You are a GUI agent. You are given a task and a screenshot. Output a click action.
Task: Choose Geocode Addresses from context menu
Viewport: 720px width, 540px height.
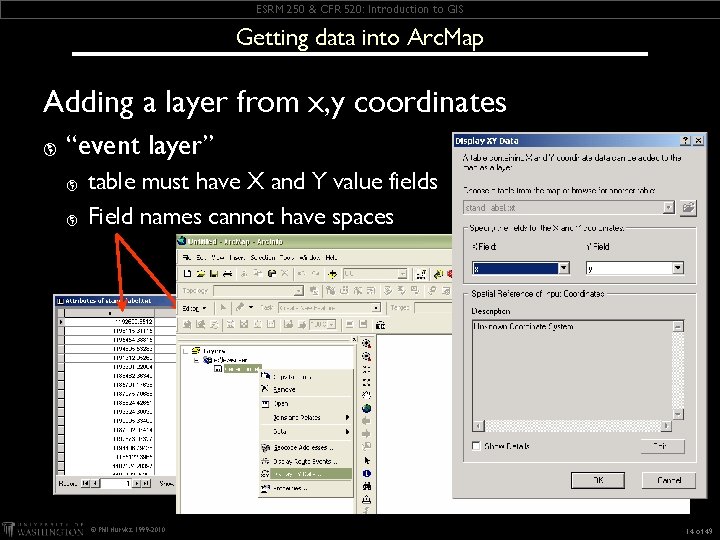point(306,447)
